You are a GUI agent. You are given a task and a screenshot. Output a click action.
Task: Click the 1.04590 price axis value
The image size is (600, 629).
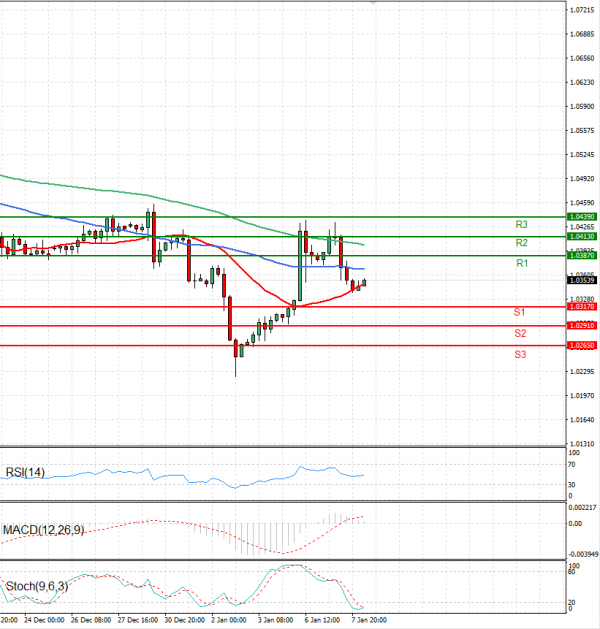coord(582,203)
